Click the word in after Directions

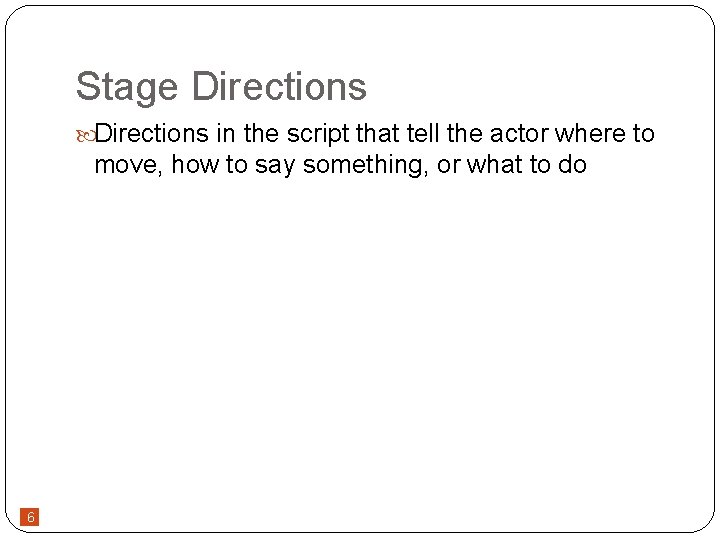click(x=225, y=134)
